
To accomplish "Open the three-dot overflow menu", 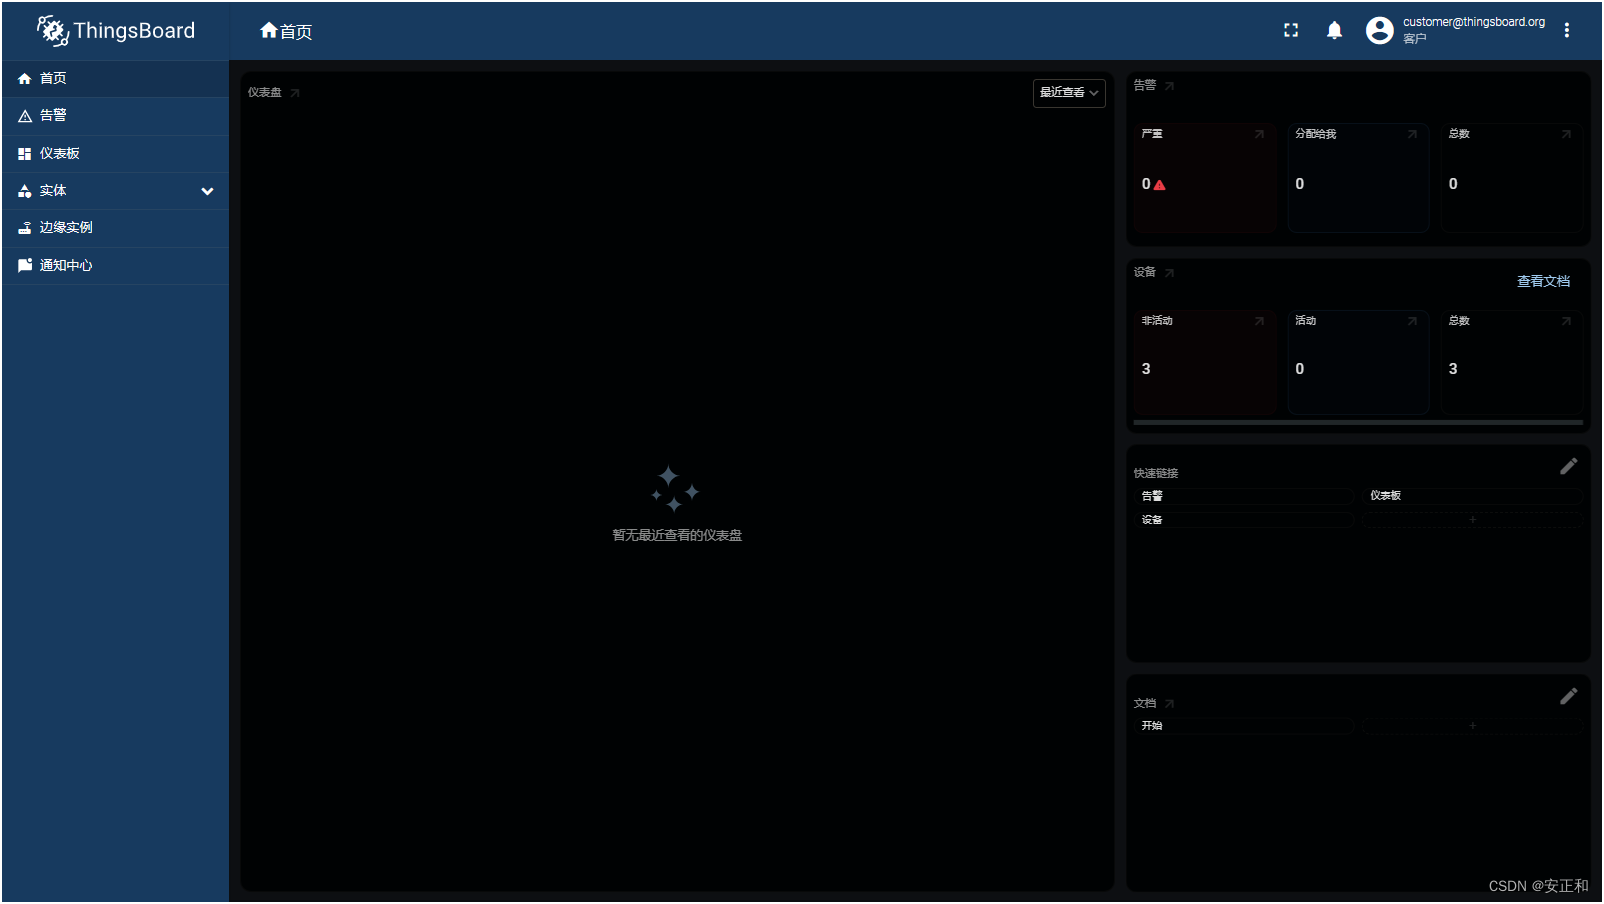I will 1567,30.
